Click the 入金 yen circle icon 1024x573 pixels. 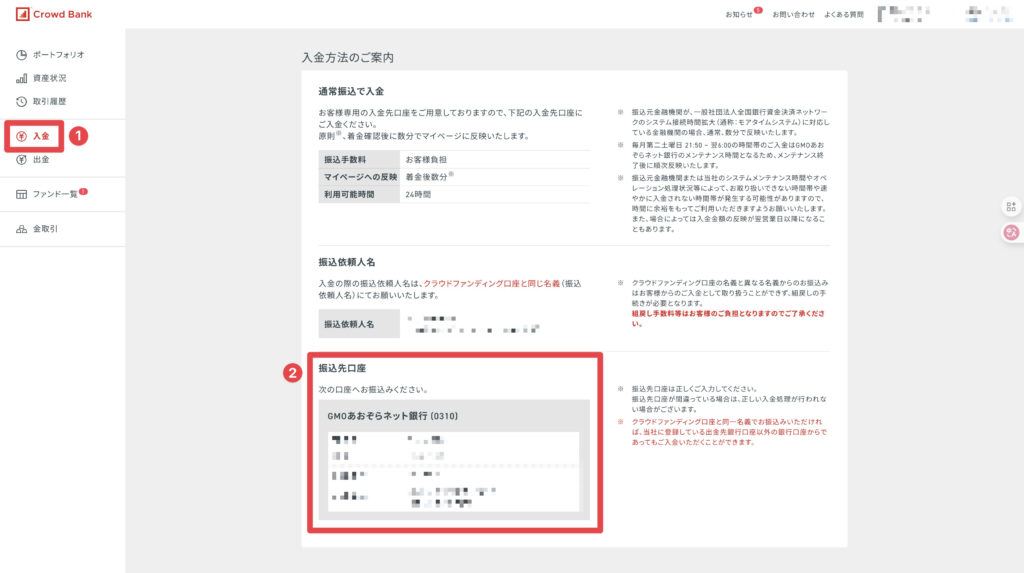click(22, 135)
